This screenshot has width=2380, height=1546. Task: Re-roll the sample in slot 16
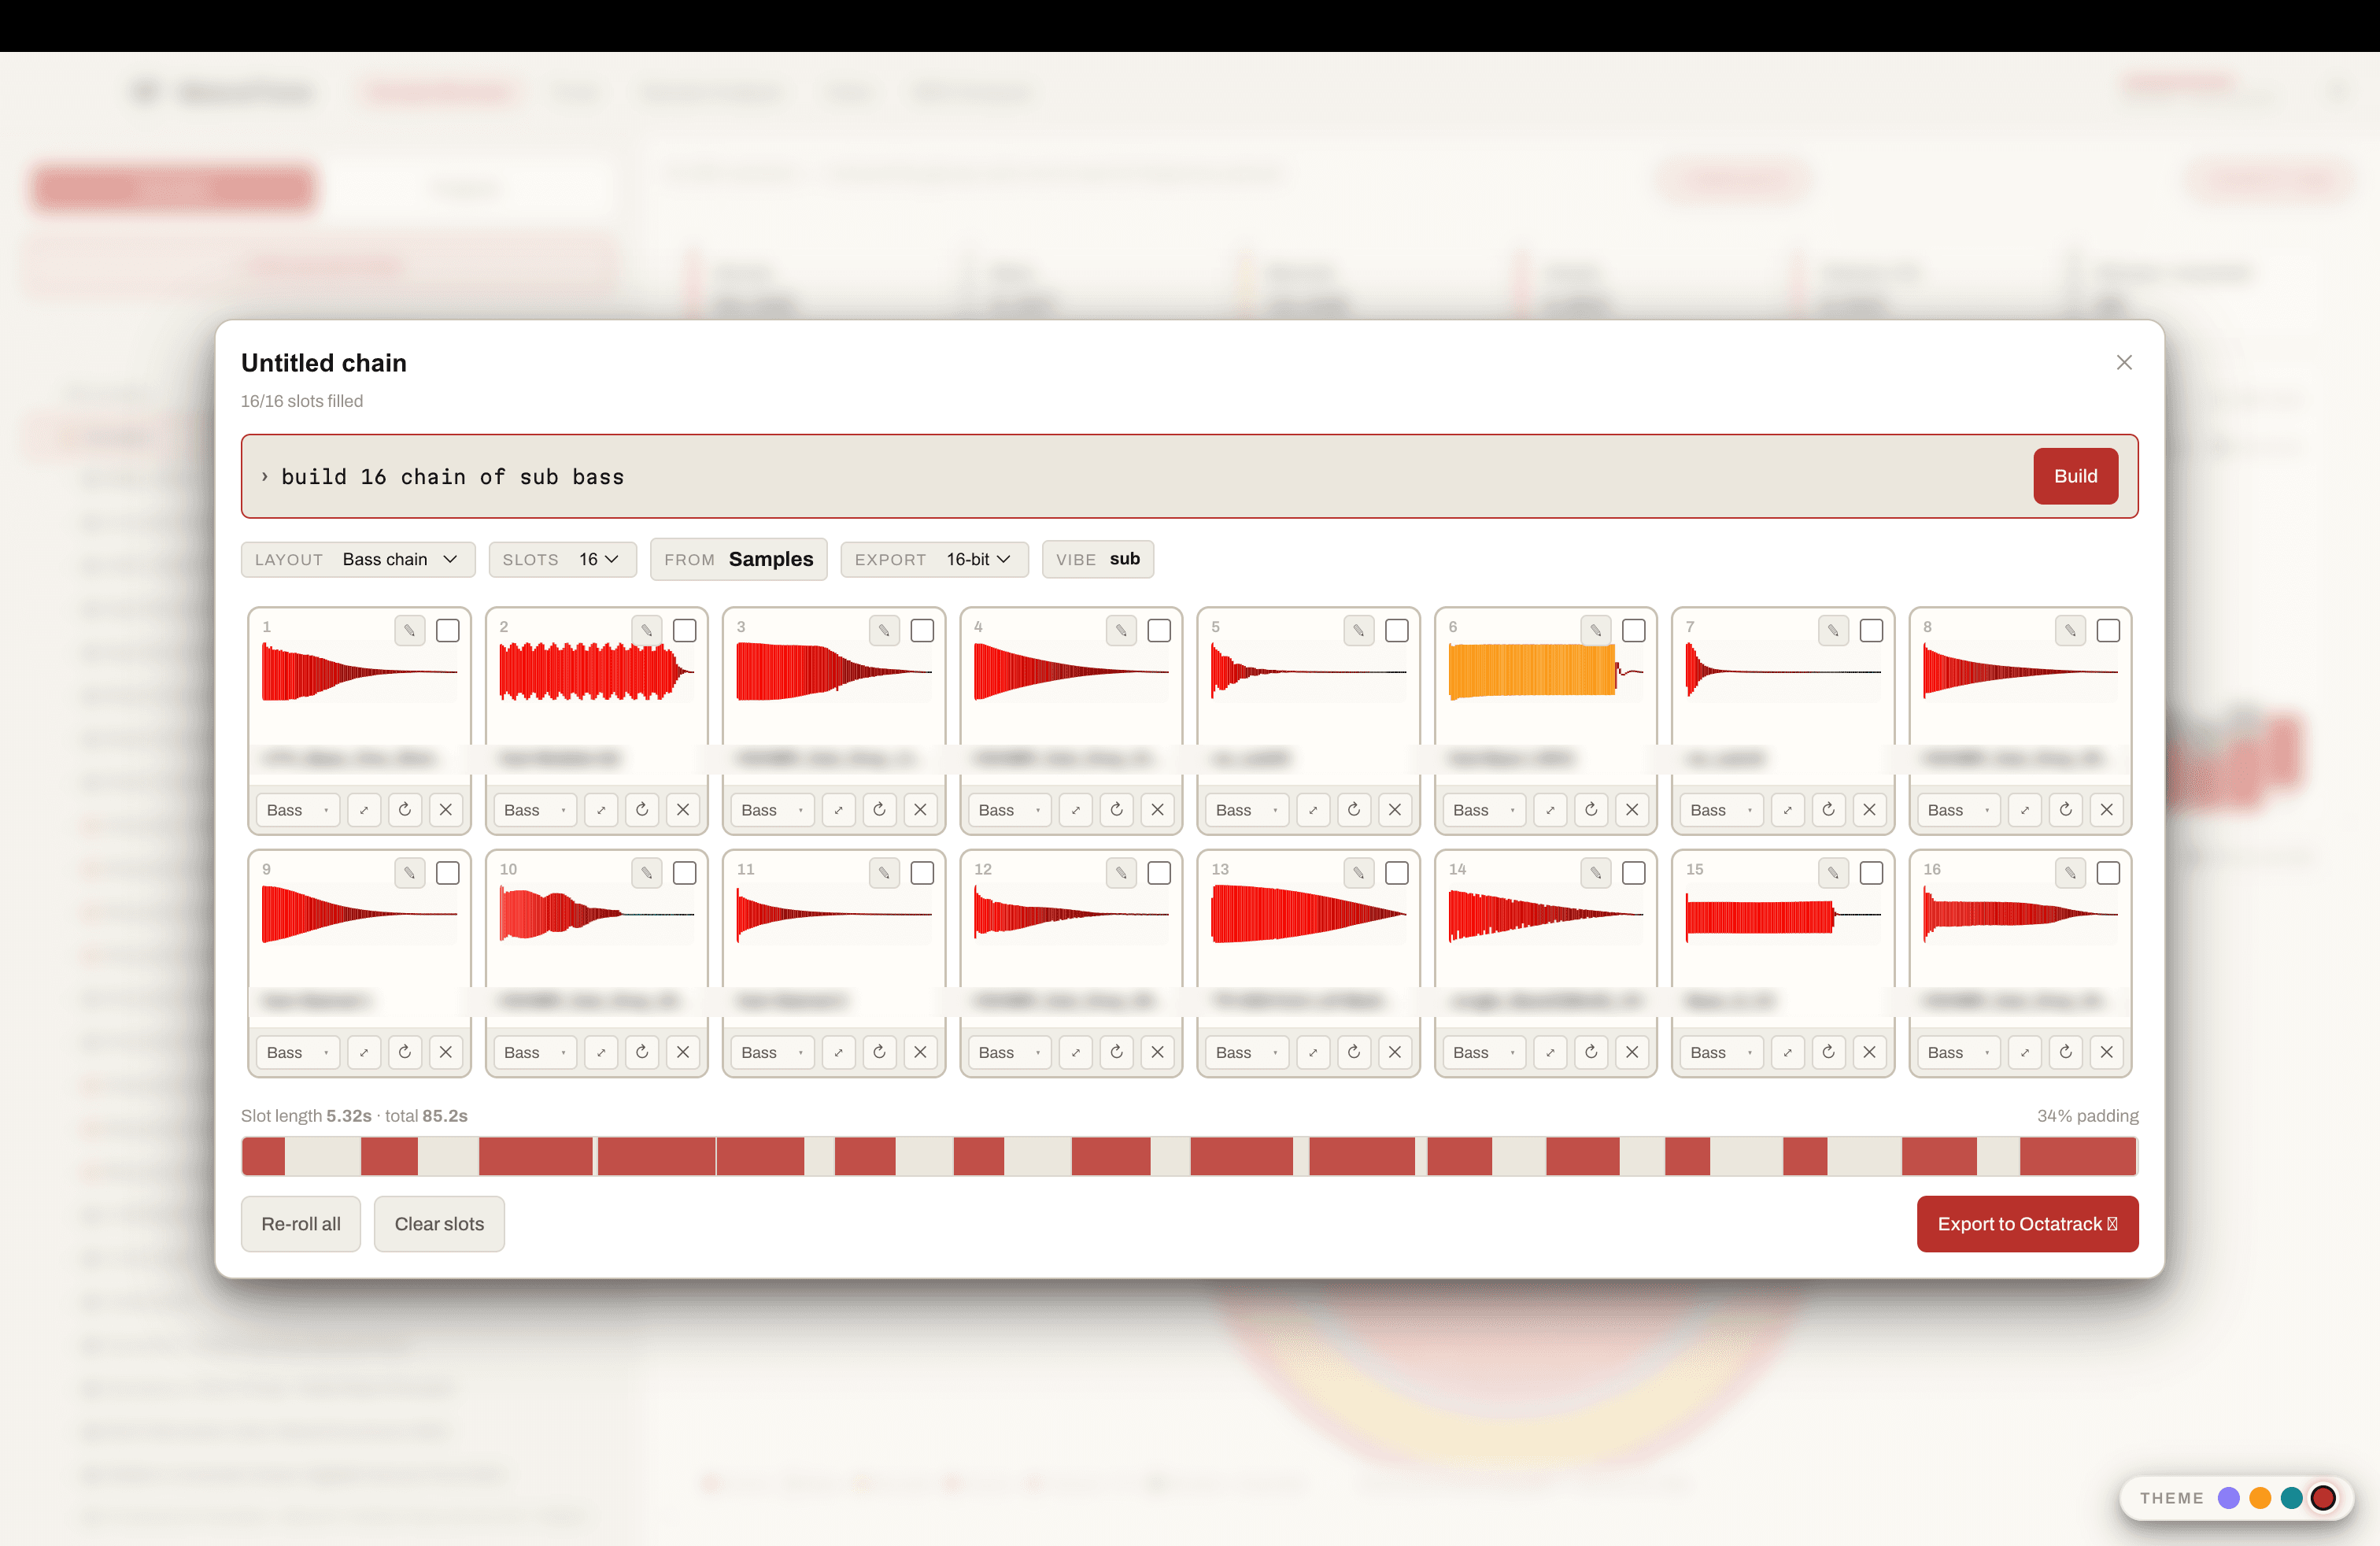2066,1051
